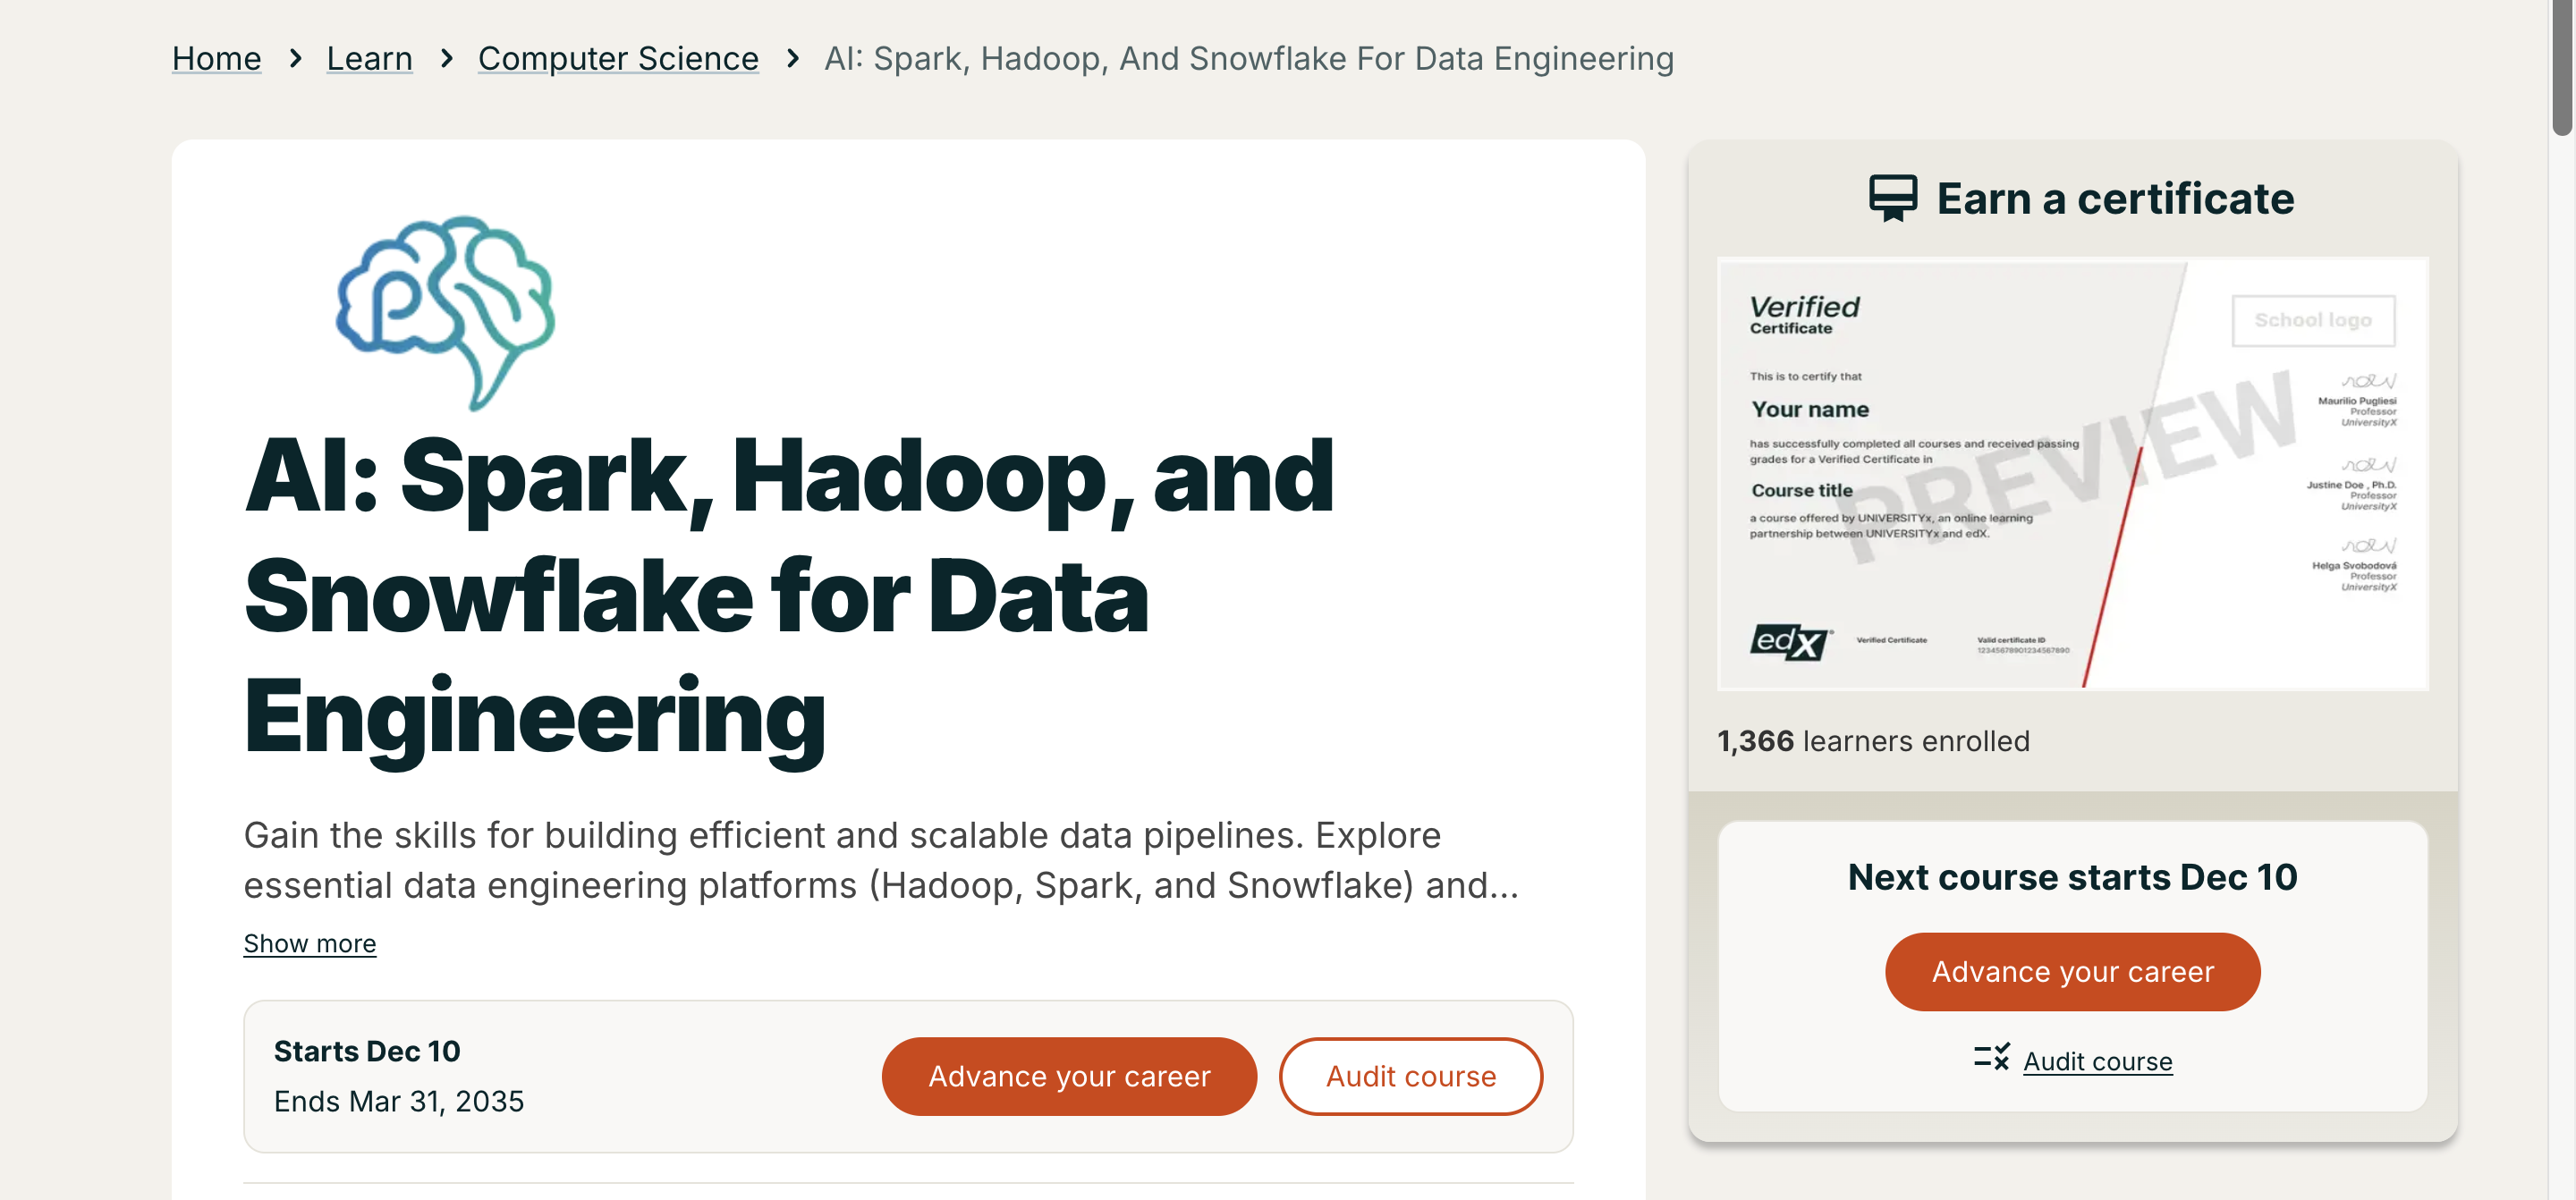Open the Learn breadcrumb page
2576x1200 pixels.
(369, 58)
